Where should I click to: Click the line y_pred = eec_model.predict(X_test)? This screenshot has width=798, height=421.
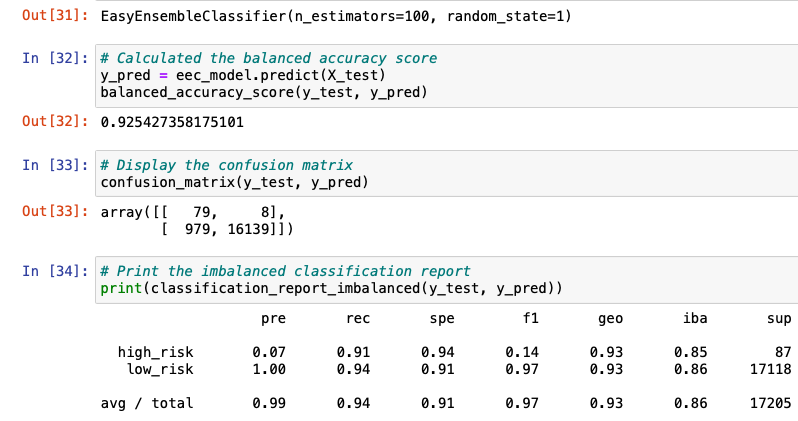click(243, 75)
